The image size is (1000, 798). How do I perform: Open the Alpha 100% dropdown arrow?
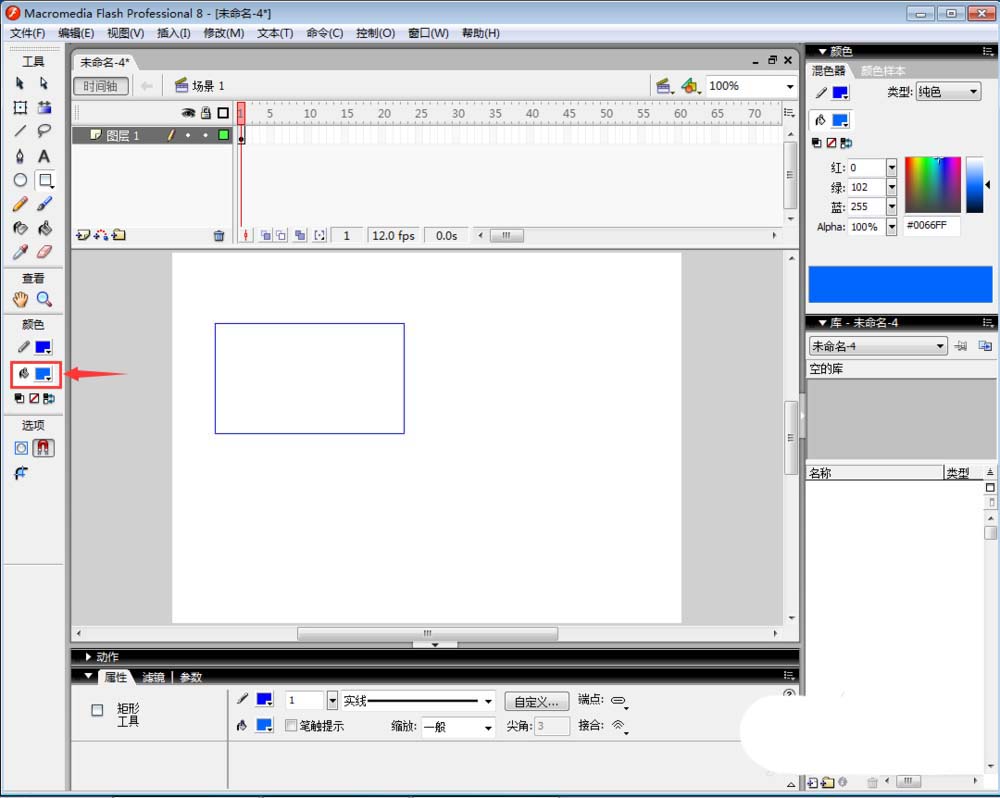[x=892, y=226]
